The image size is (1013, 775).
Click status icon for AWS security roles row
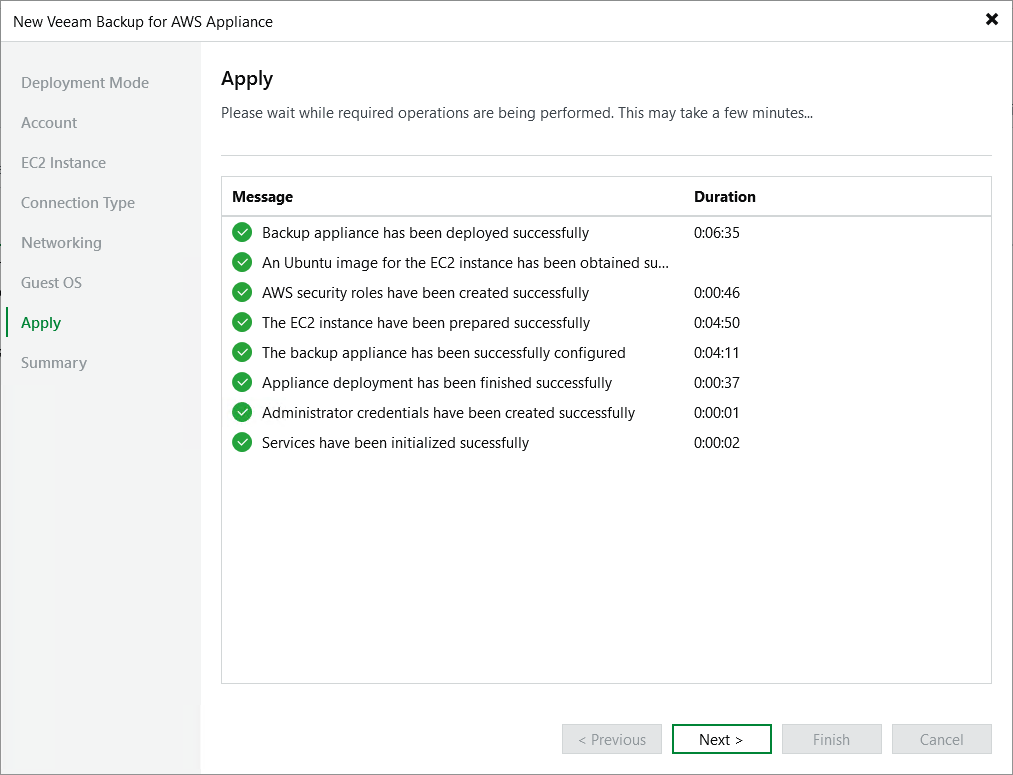point(242,293)
